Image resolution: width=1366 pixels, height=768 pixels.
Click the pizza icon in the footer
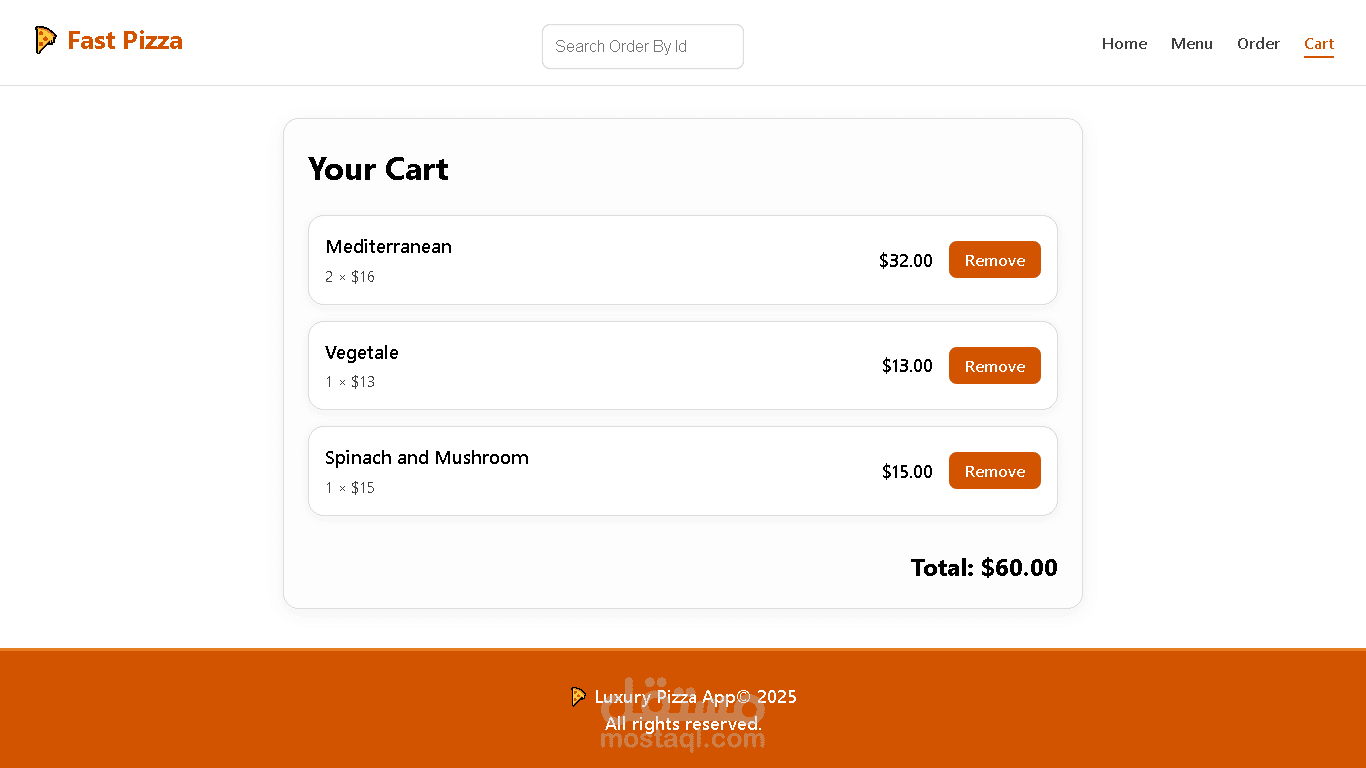[x=578, y=697]
